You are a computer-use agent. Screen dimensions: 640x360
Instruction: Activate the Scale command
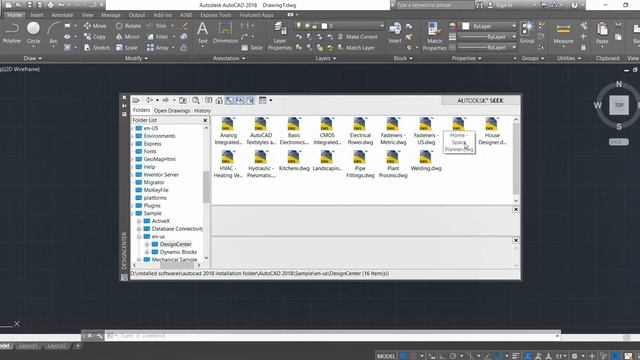coord(127,48)
